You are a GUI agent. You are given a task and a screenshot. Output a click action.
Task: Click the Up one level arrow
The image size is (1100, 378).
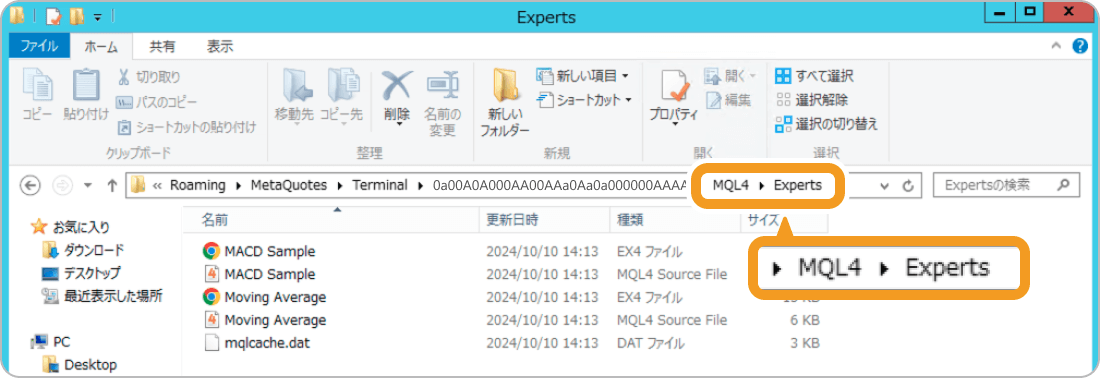(112, 185)
